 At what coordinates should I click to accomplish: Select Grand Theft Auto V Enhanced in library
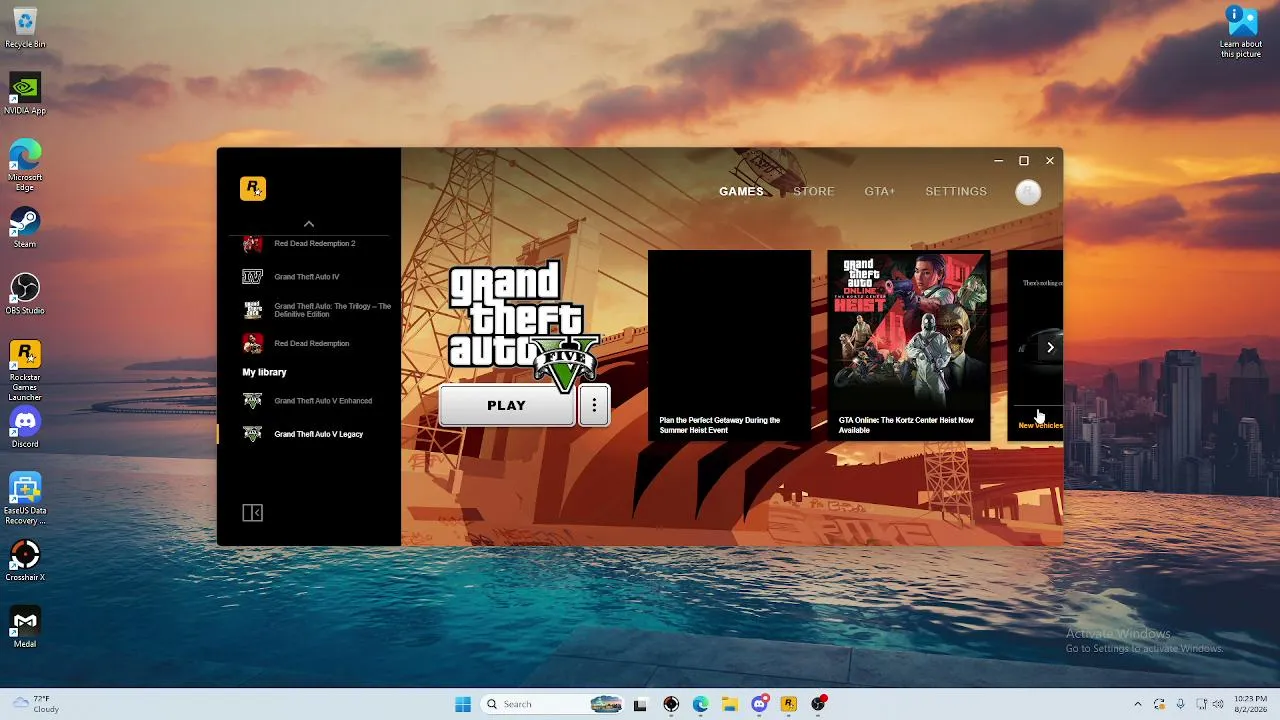click(309, 401)
